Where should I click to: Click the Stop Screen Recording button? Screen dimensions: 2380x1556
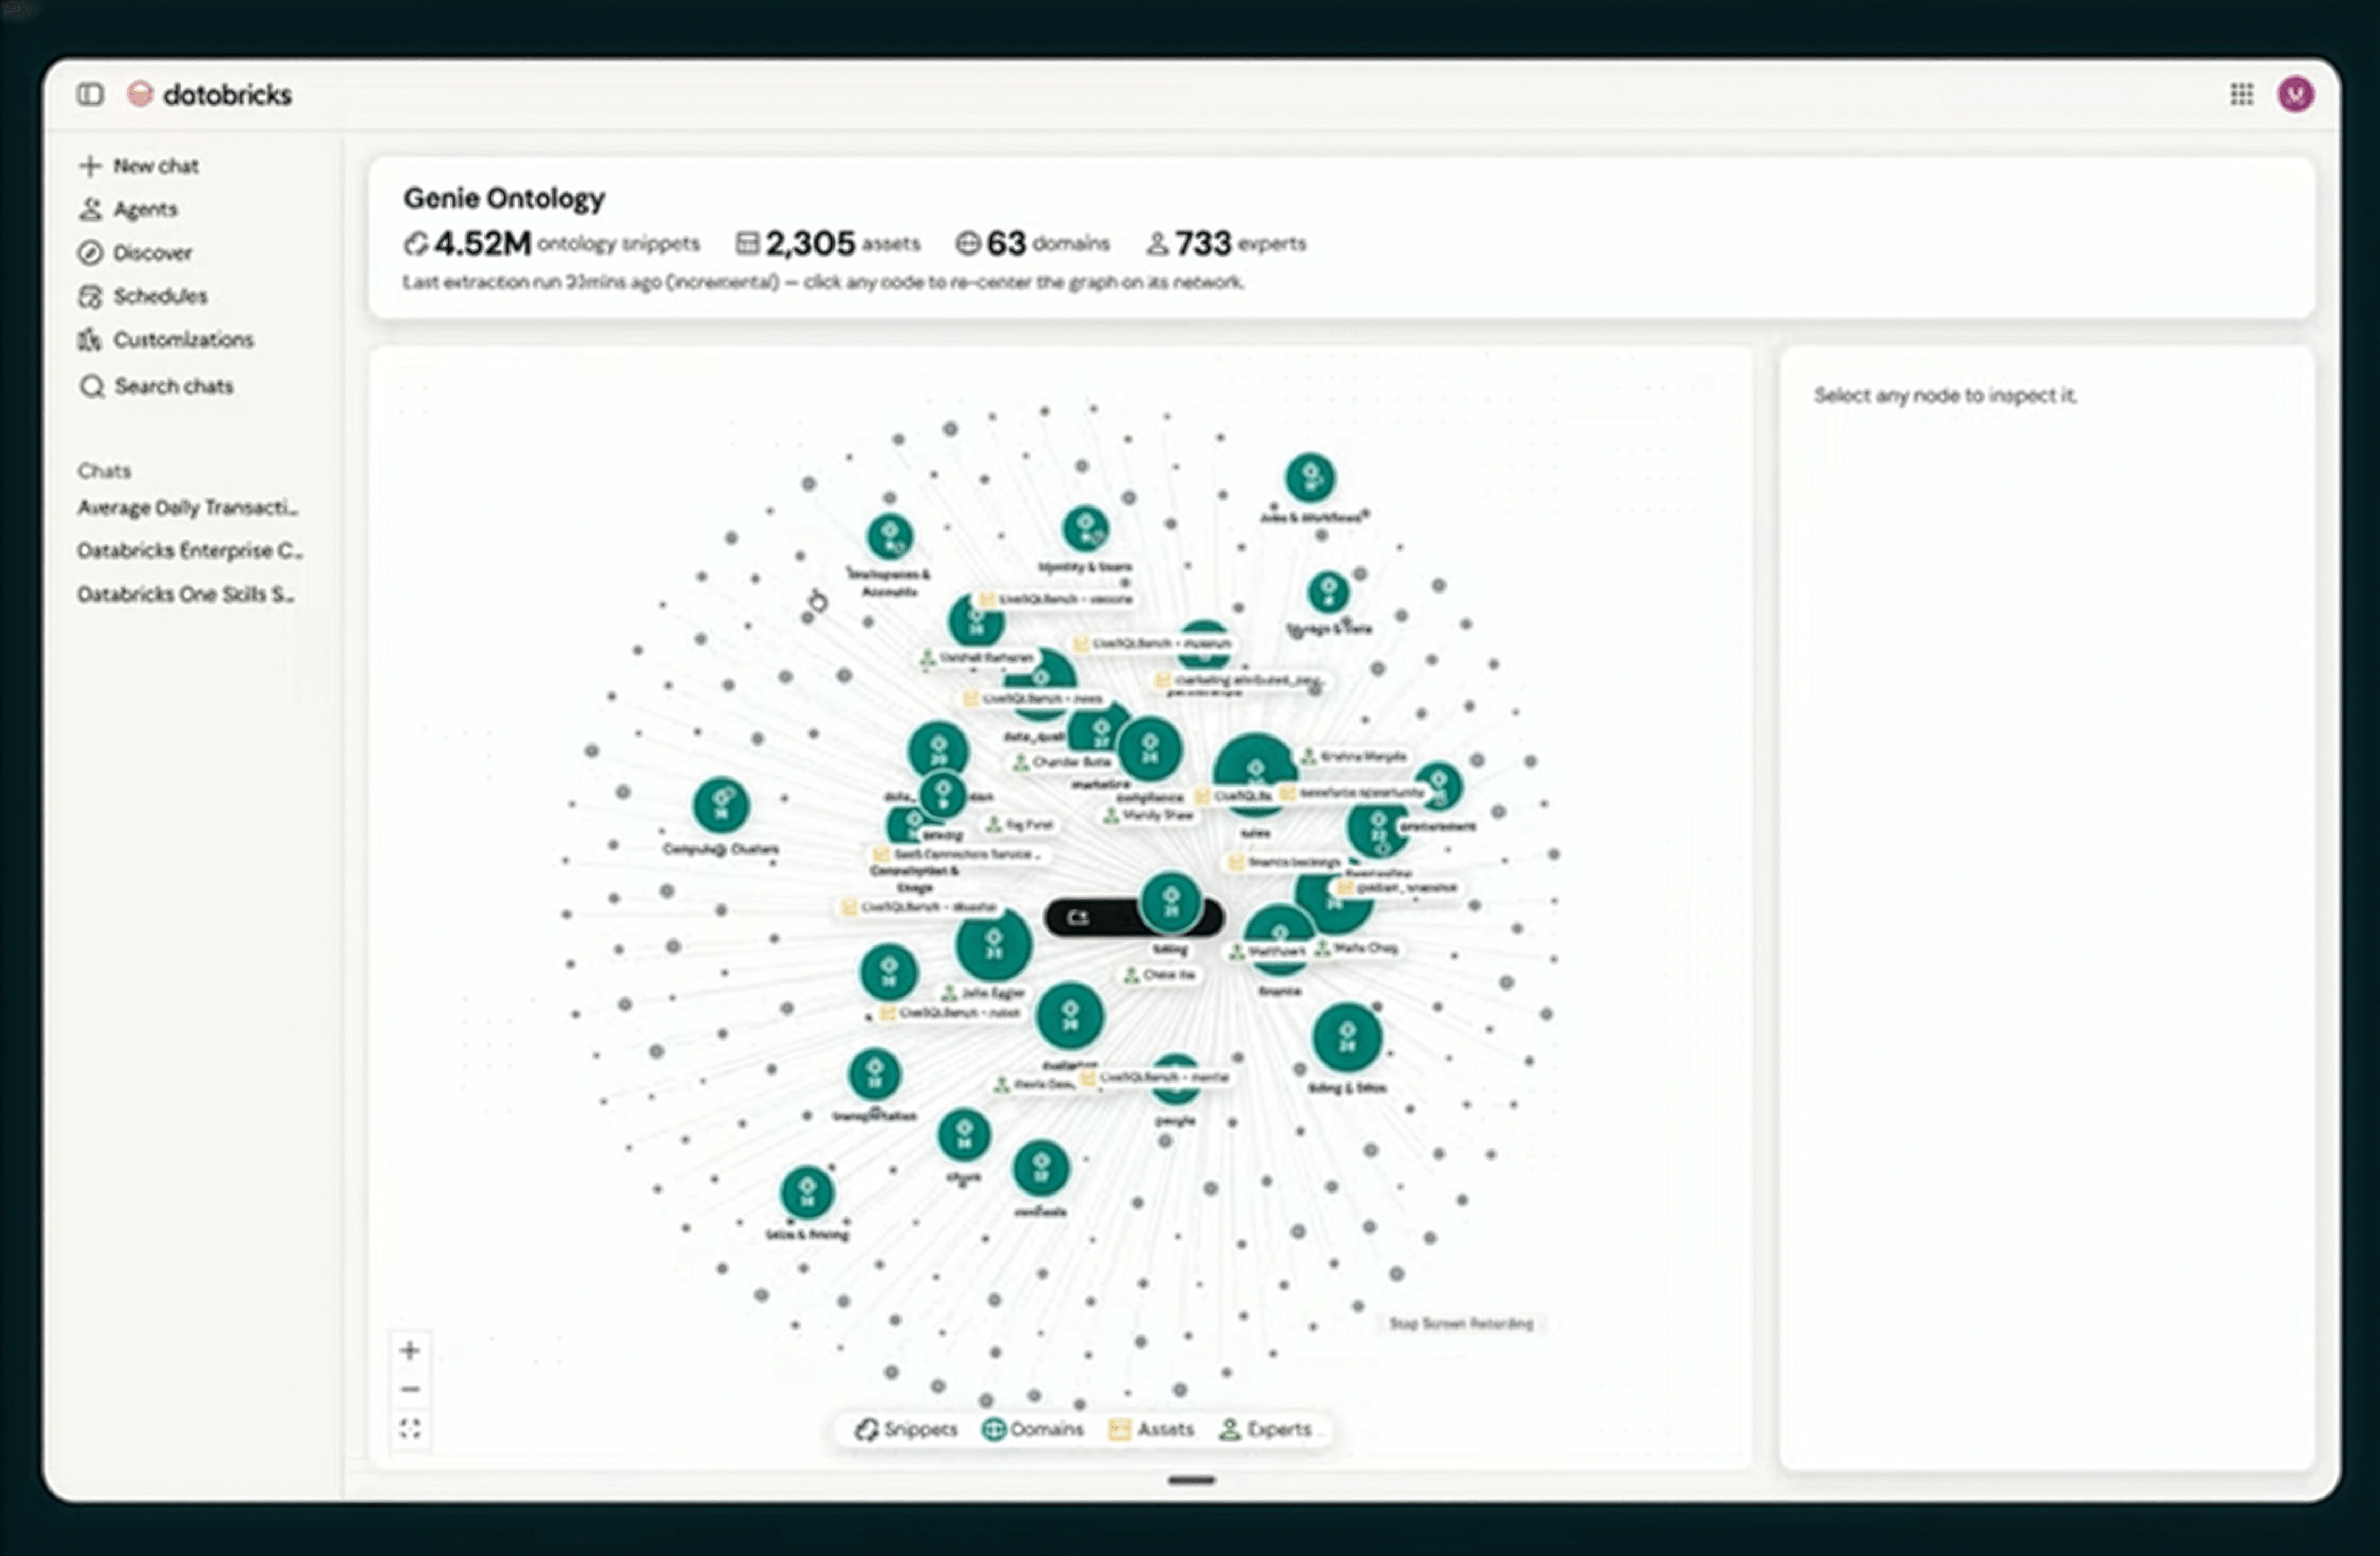click(1461, 1323)
